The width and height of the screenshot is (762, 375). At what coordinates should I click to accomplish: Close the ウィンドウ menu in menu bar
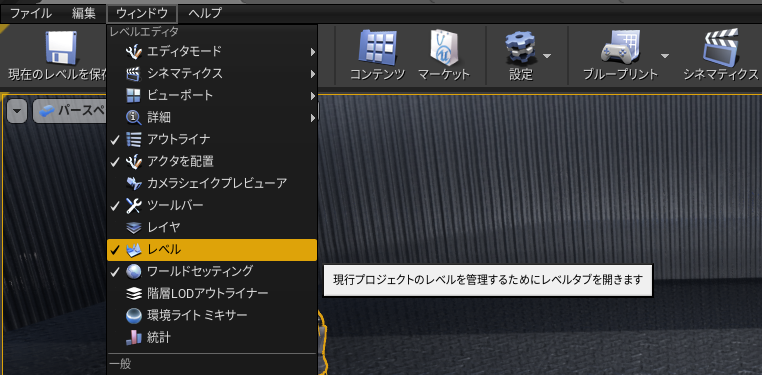(x=142, y=14)
